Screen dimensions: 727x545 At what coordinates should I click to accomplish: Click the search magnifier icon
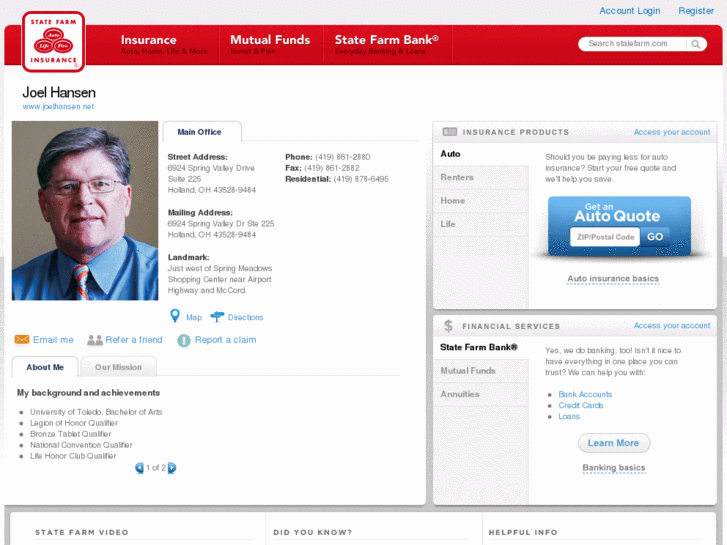coord(695,44)
